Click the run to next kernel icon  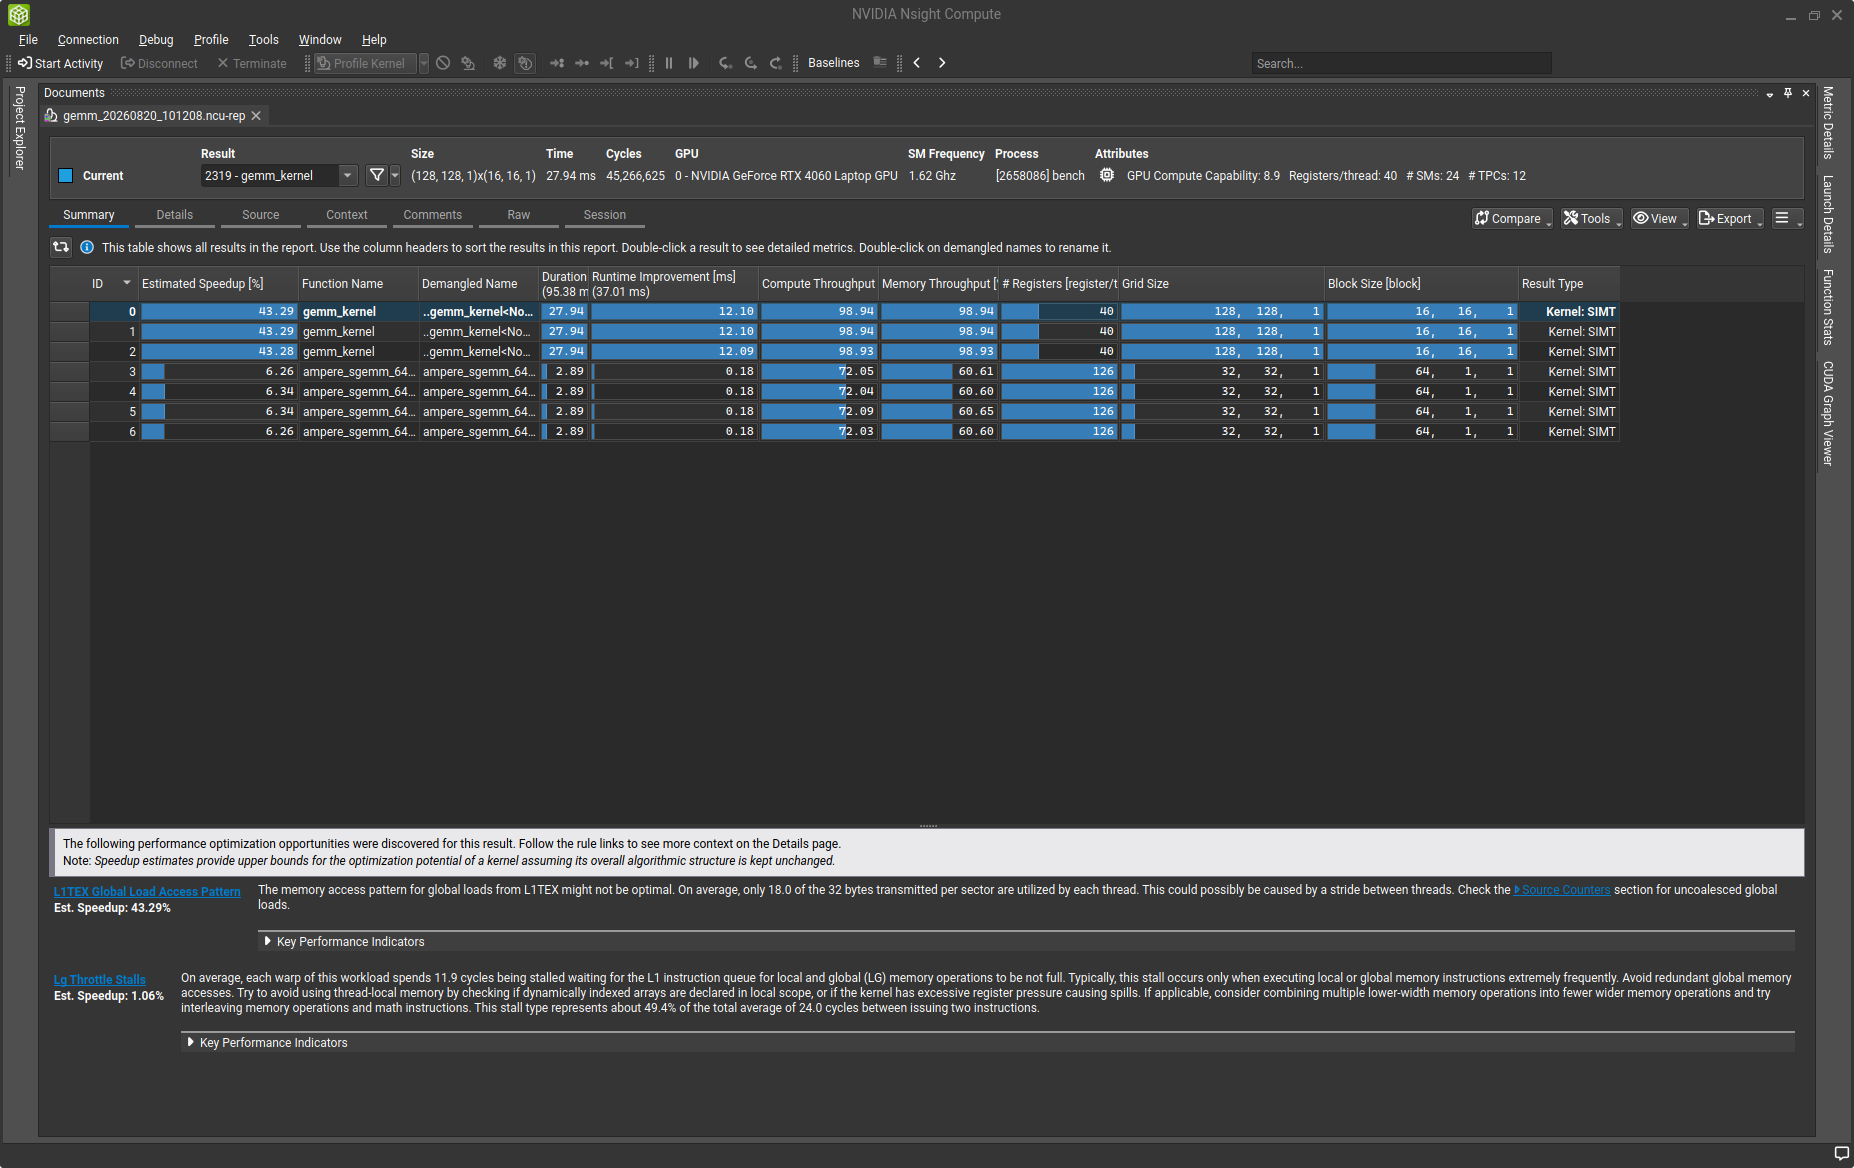(557, 63)
